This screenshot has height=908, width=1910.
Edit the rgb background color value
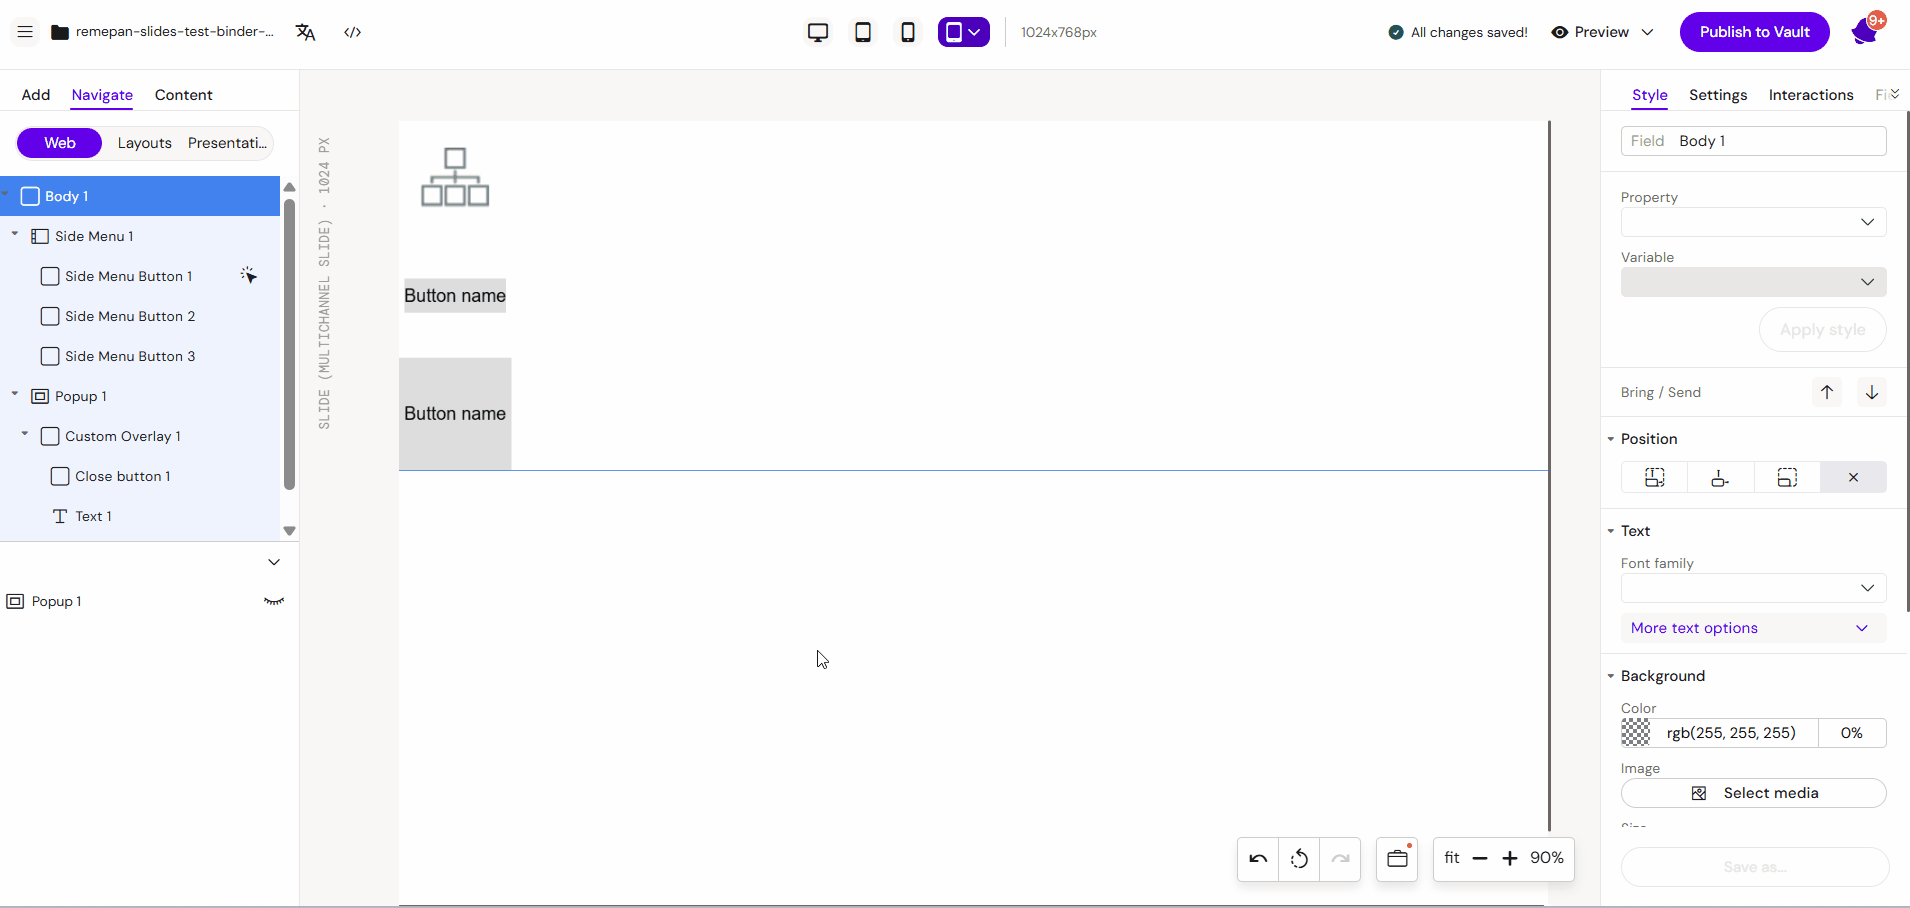coord(1731,733)
